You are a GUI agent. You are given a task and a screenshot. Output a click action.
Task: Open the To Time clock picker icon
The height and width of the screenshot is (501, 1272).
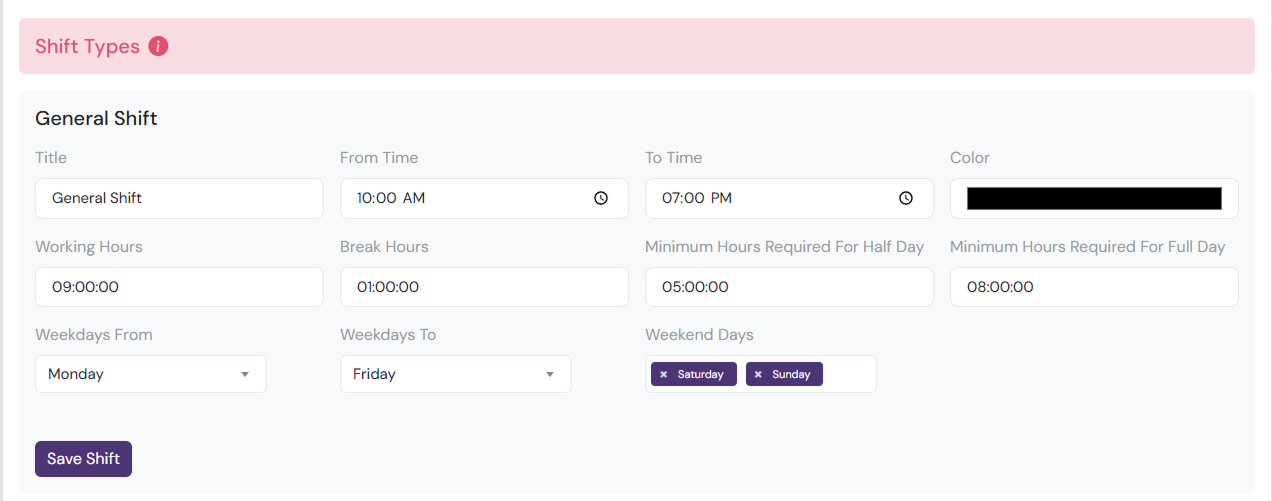coord(906,198)
